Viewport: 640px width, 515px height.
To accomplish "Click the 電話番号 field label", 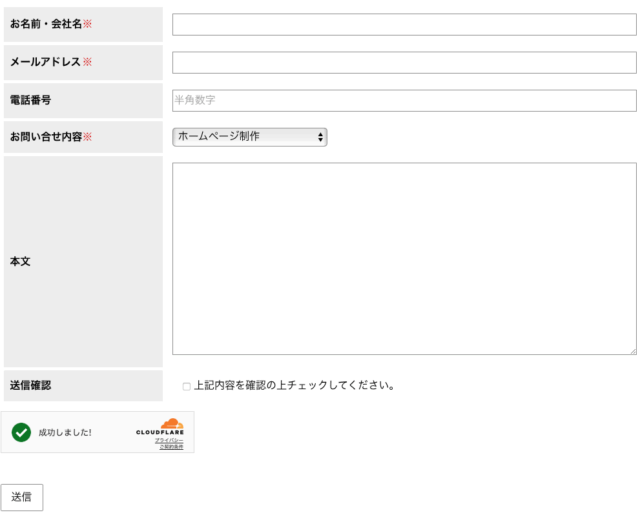I will (x=30, y=100).
